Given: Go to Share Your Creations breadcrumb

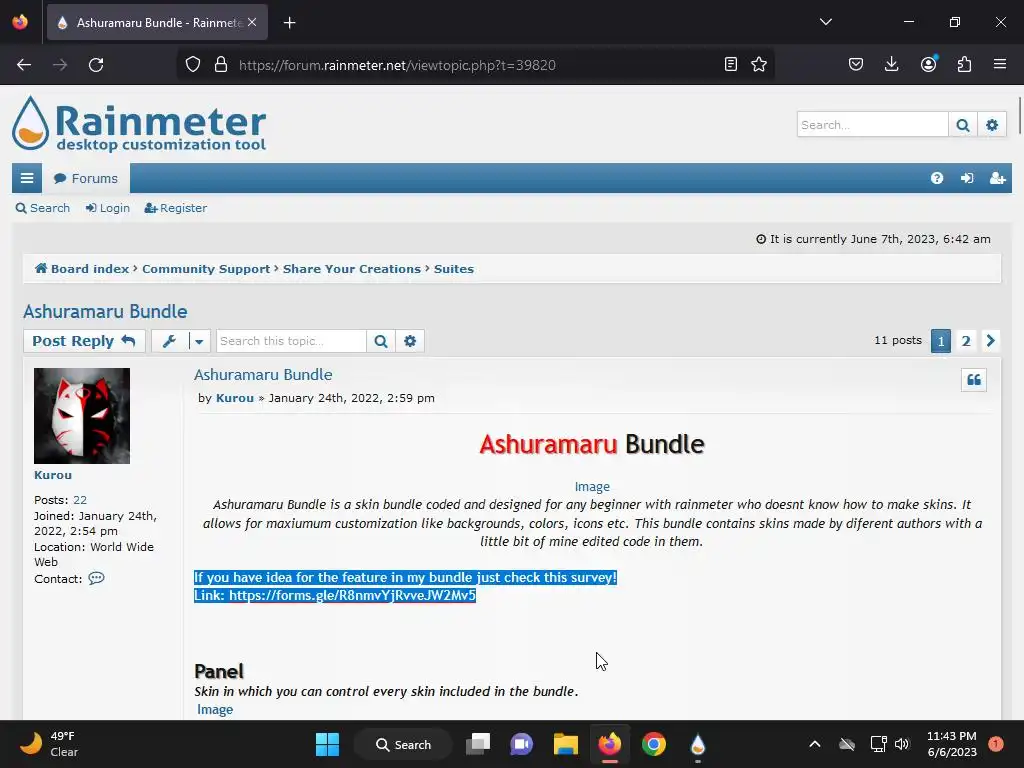Looking at the screenshot, I should pos(351,269).
